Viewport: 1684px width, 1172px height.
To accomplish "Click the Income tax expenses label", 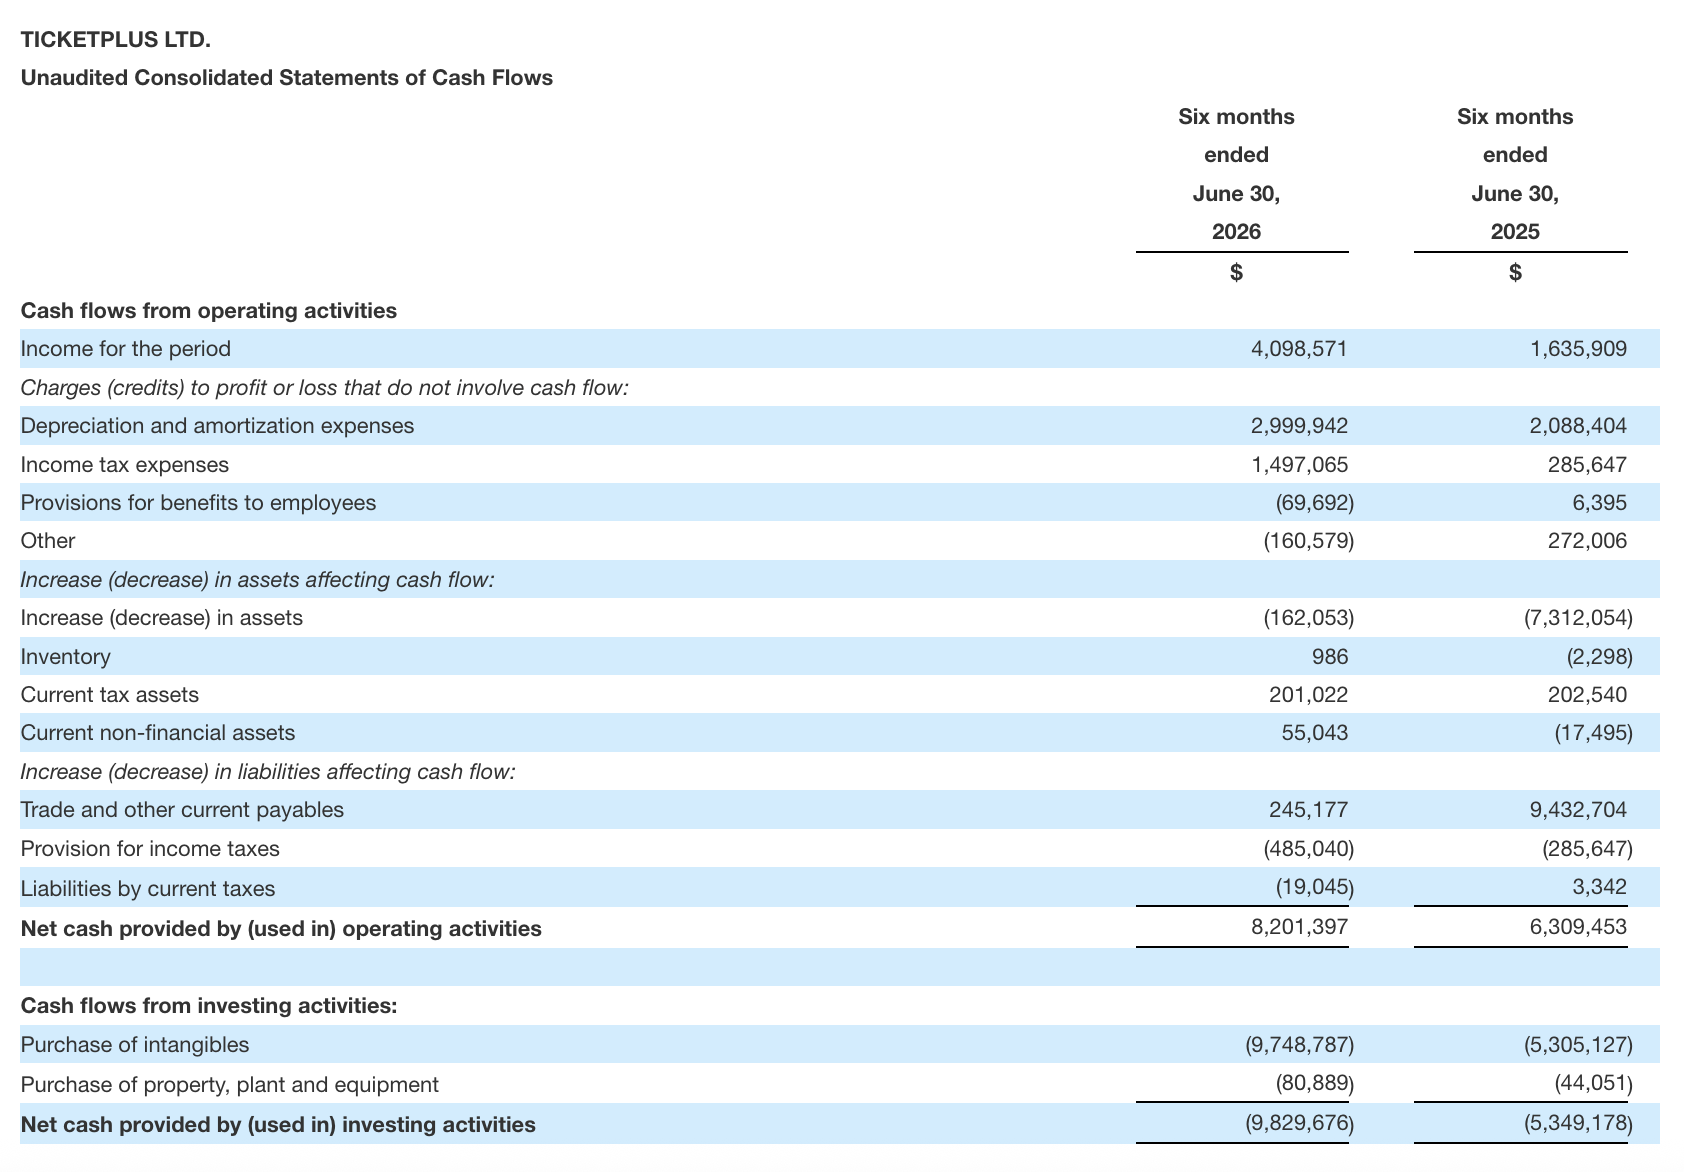I will tap(125, 465).
